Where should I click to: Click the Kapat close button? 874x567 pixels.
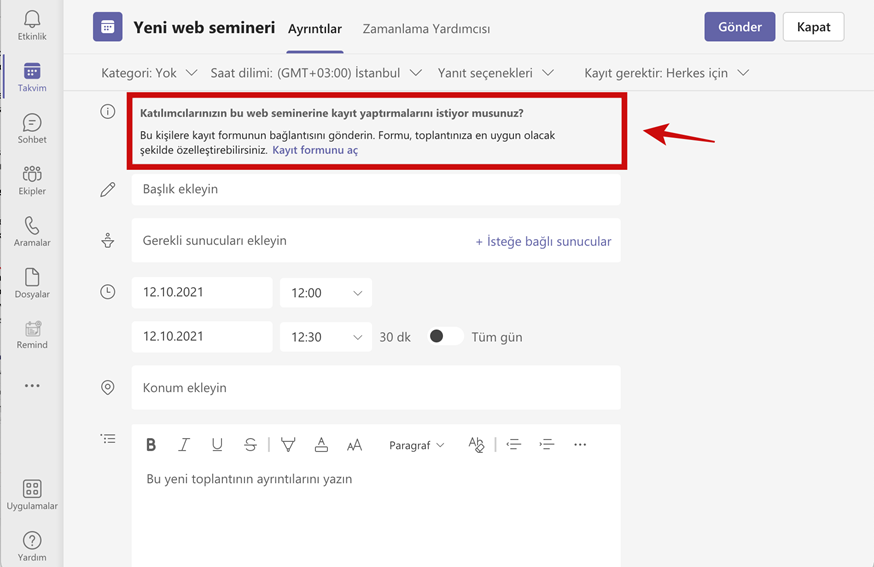tap(813, 27)
